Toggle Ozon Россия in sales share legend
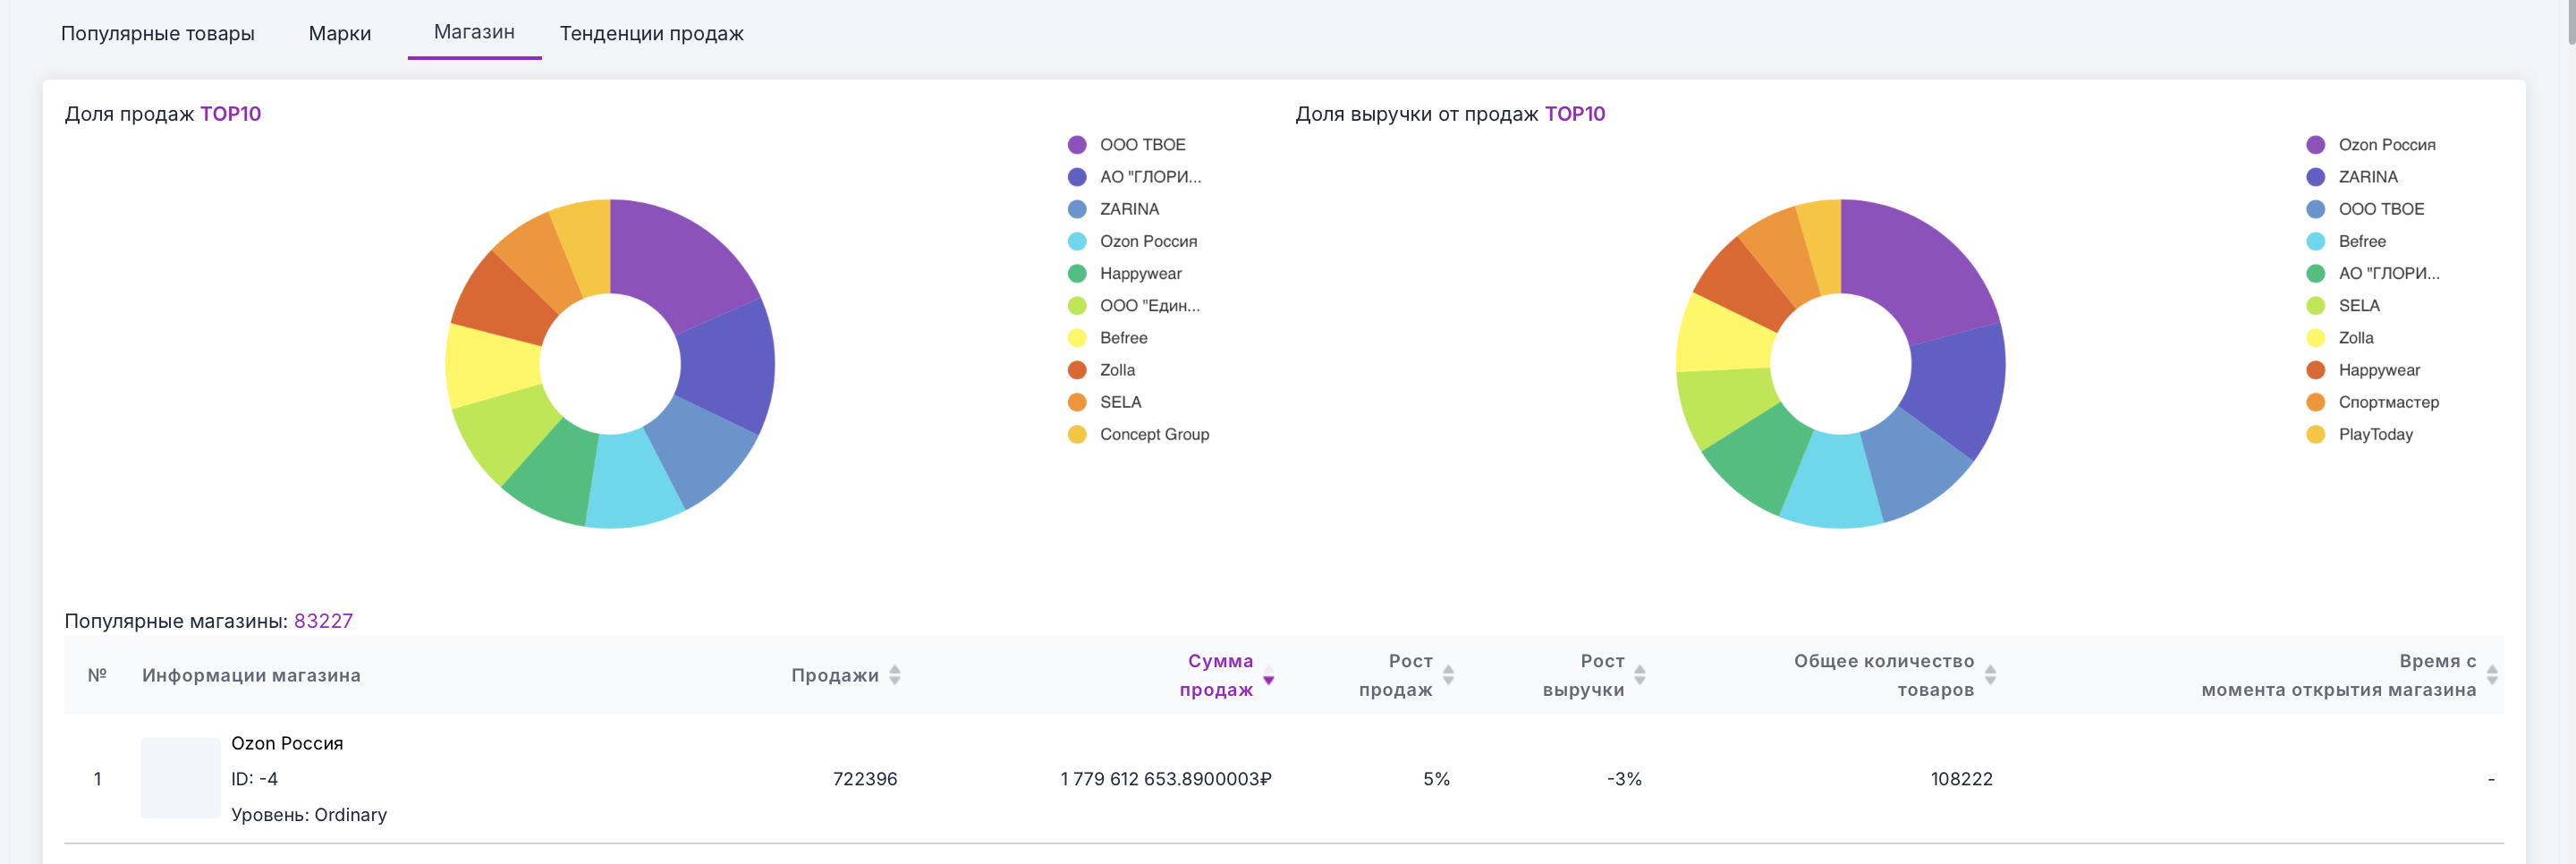 (1133, 241)
